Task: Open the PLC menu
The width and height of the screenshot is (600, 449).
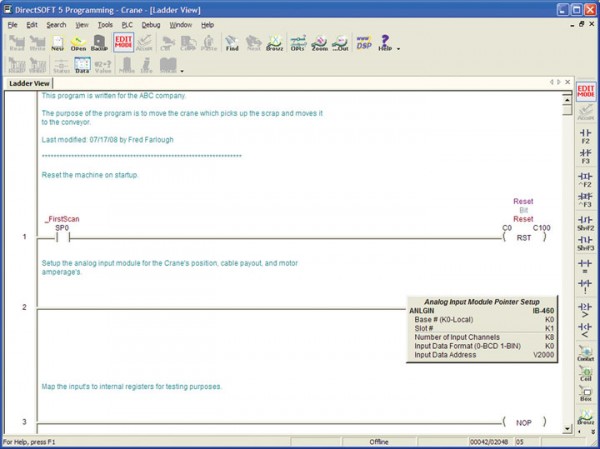Action: point(126,24)
